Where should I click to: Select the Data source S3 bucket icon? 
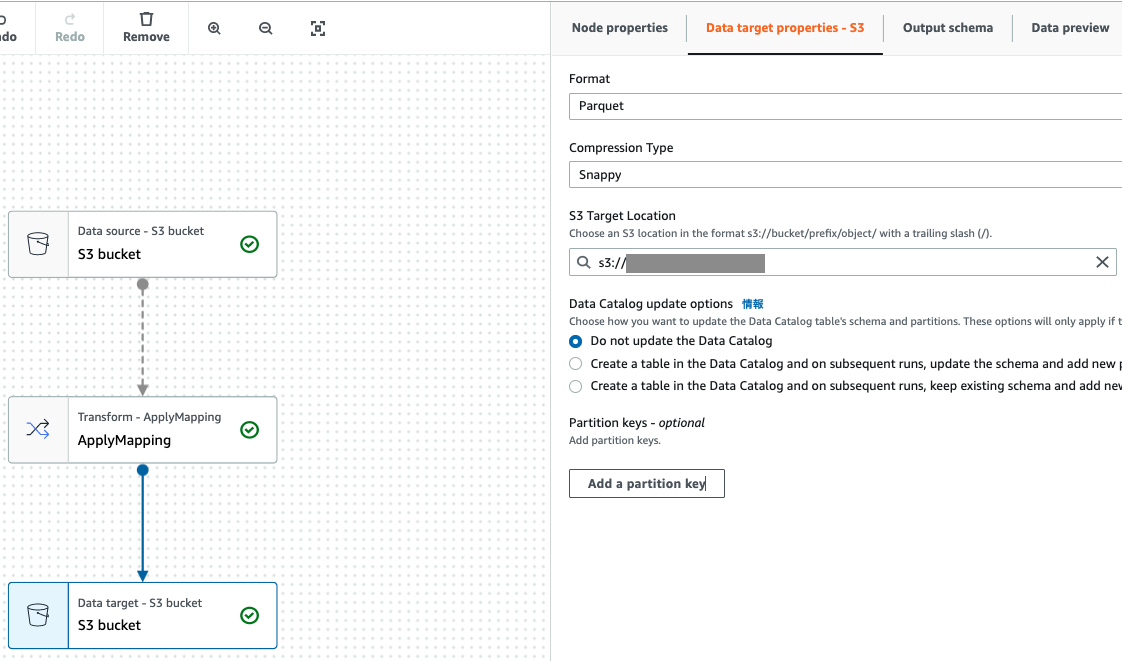click(x=38, y=244)
